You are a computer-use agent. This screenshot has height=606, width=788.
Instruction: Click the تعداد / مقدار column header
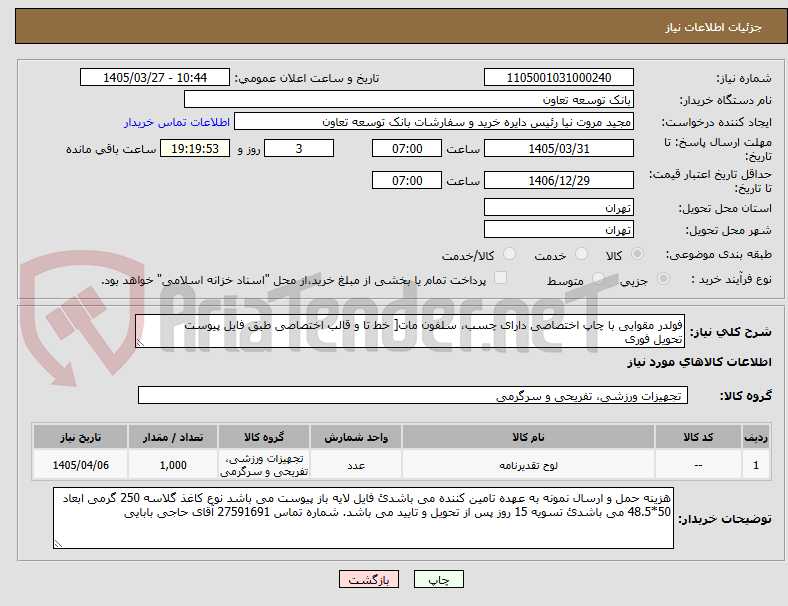click(173, 437)
